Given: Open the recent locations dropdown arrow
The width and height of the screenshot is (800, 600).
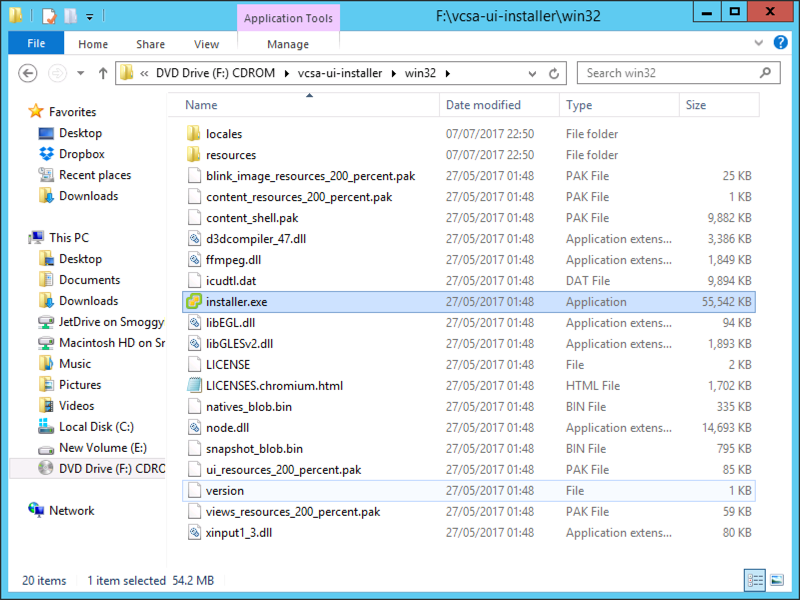Looking at the screenshot, I should (81, 73).
